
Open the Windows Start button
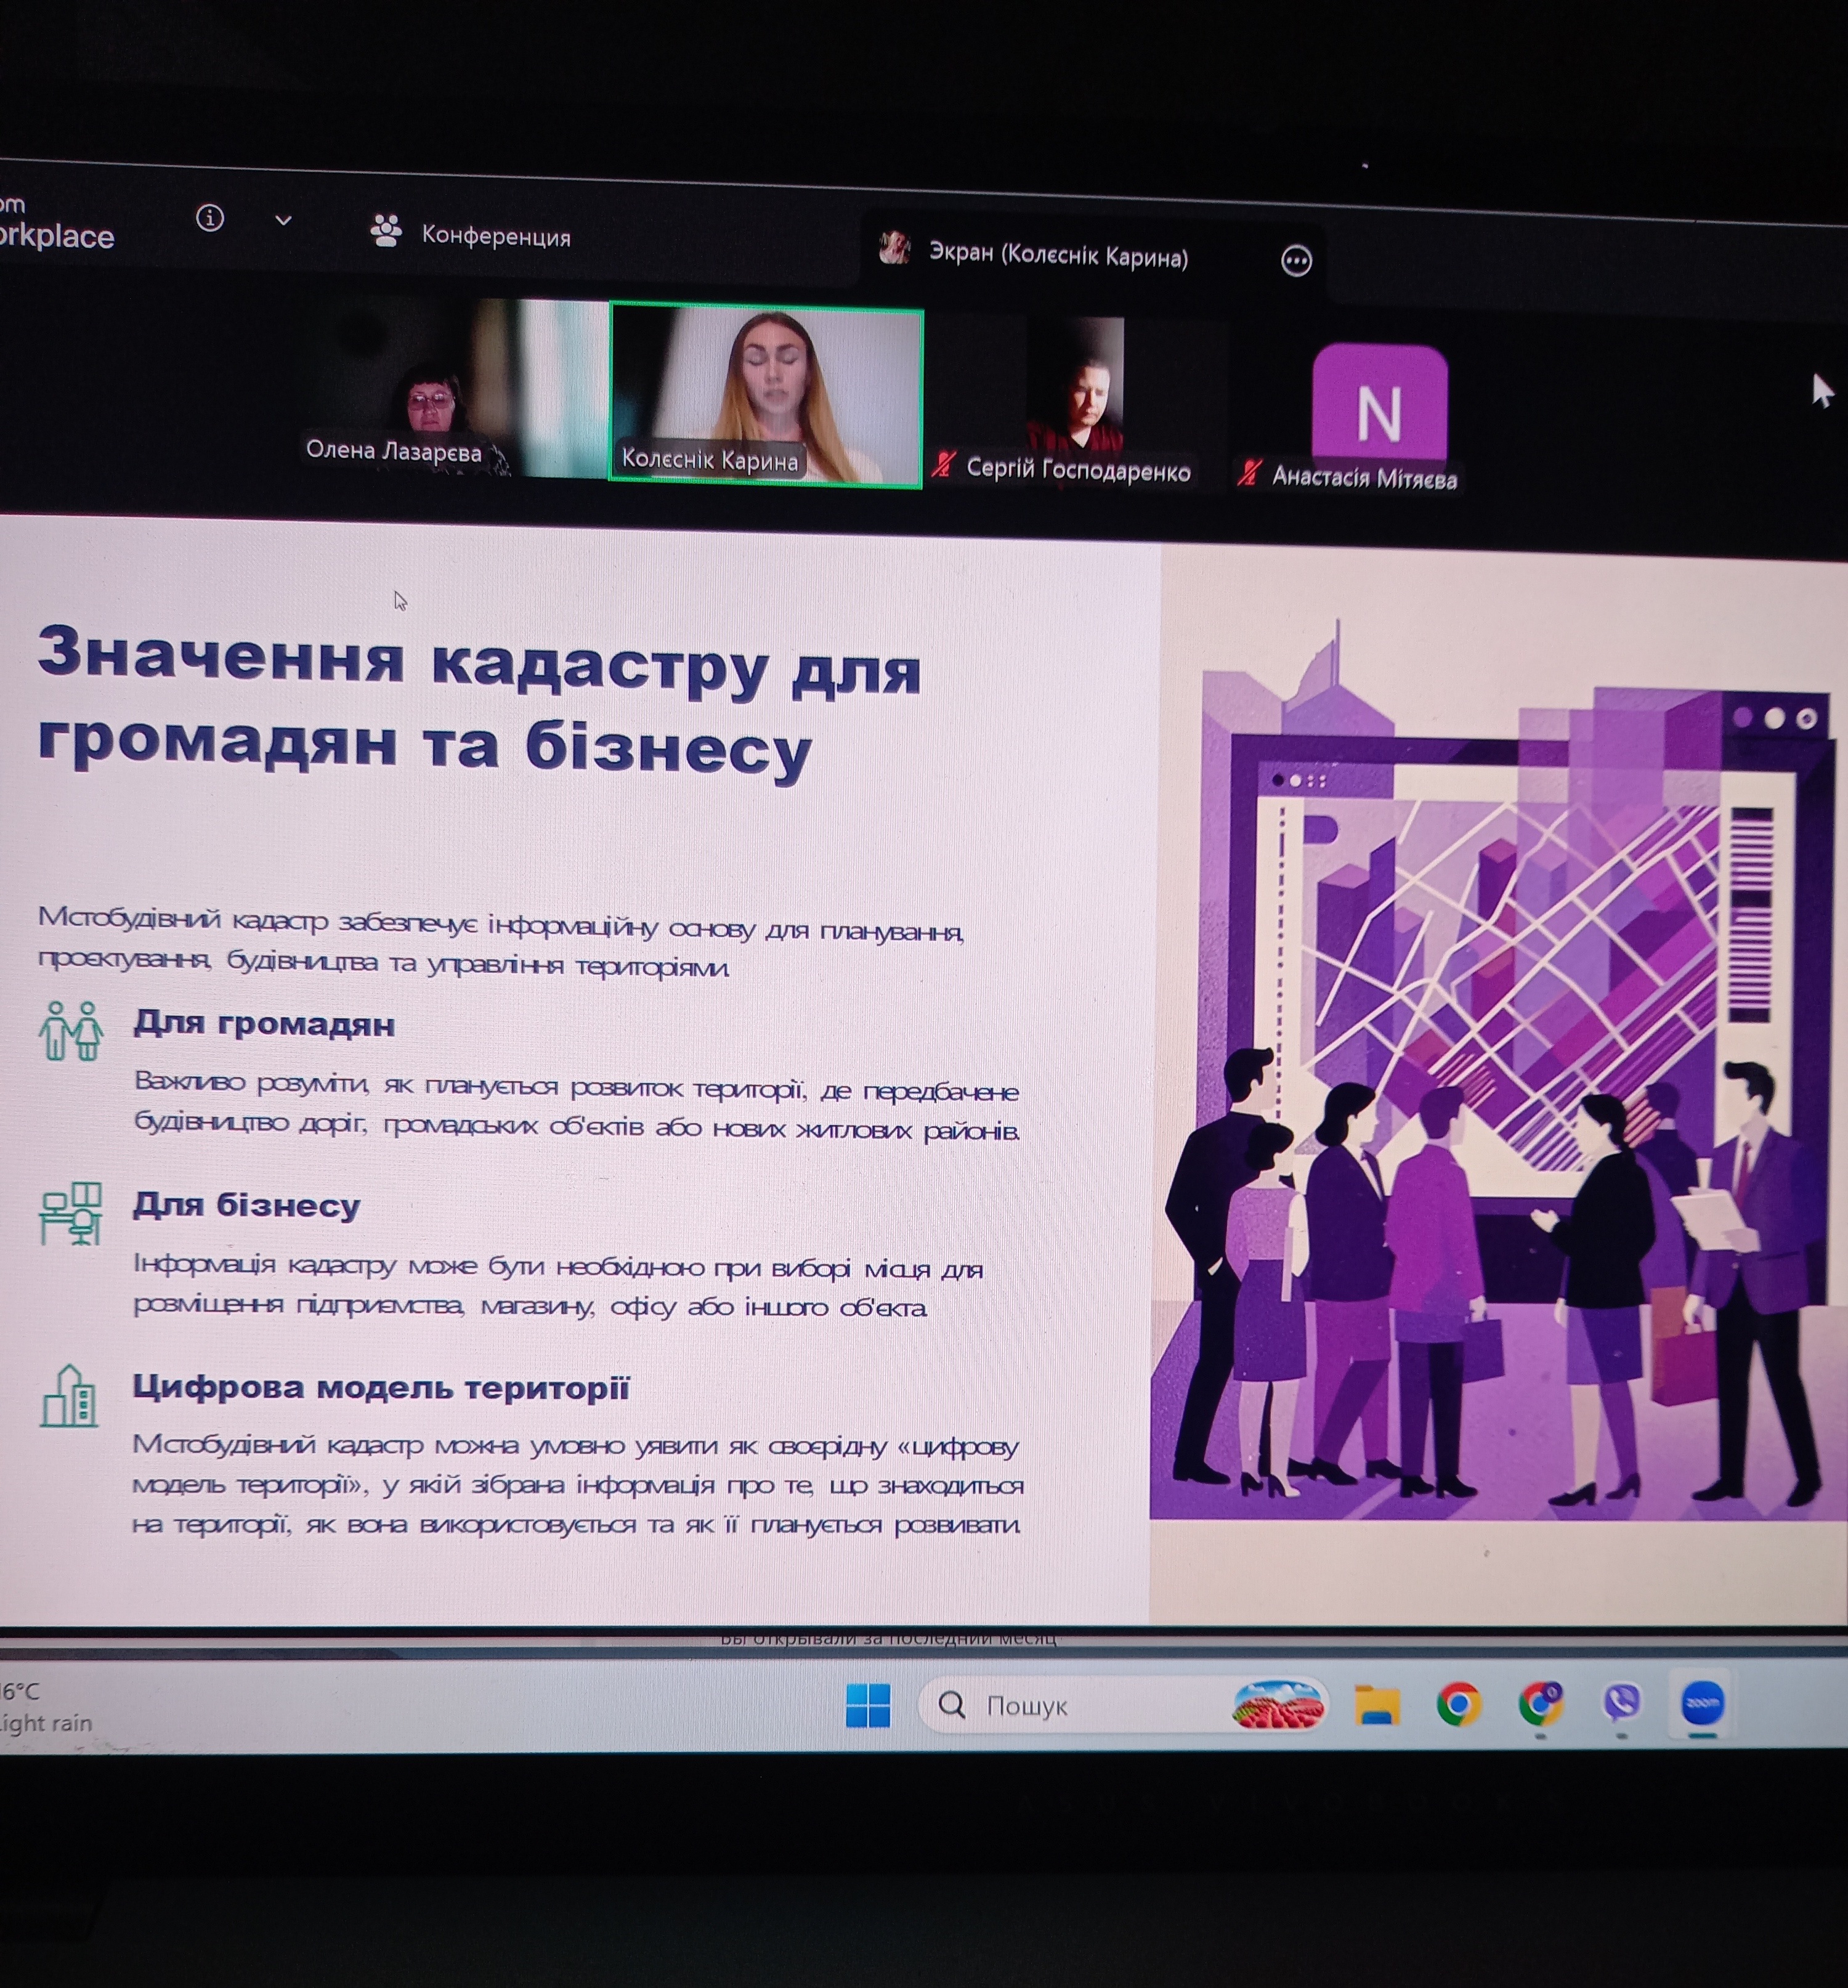point(867,1705)
